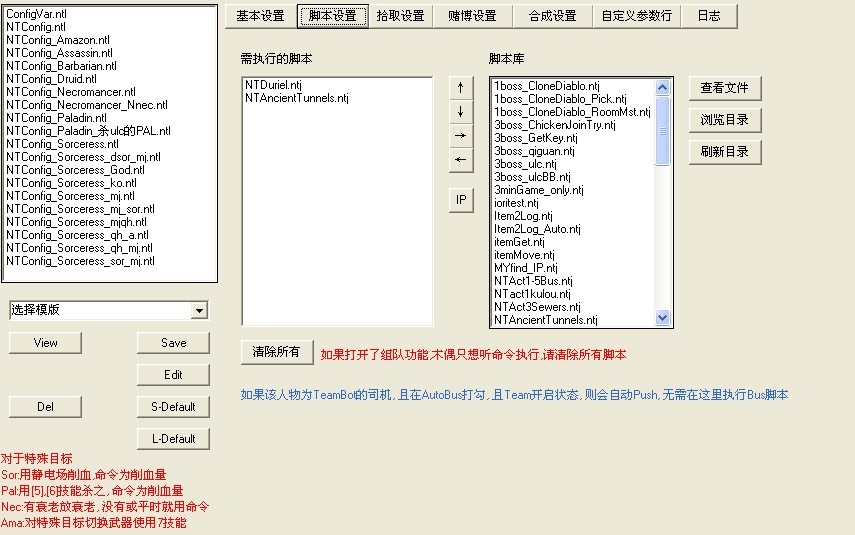Viewport: 855px width, 535px height.
Task: Select 1boss_CloneDiablo_RoomMst.ntj in script library
Action: tap(573, 112)
